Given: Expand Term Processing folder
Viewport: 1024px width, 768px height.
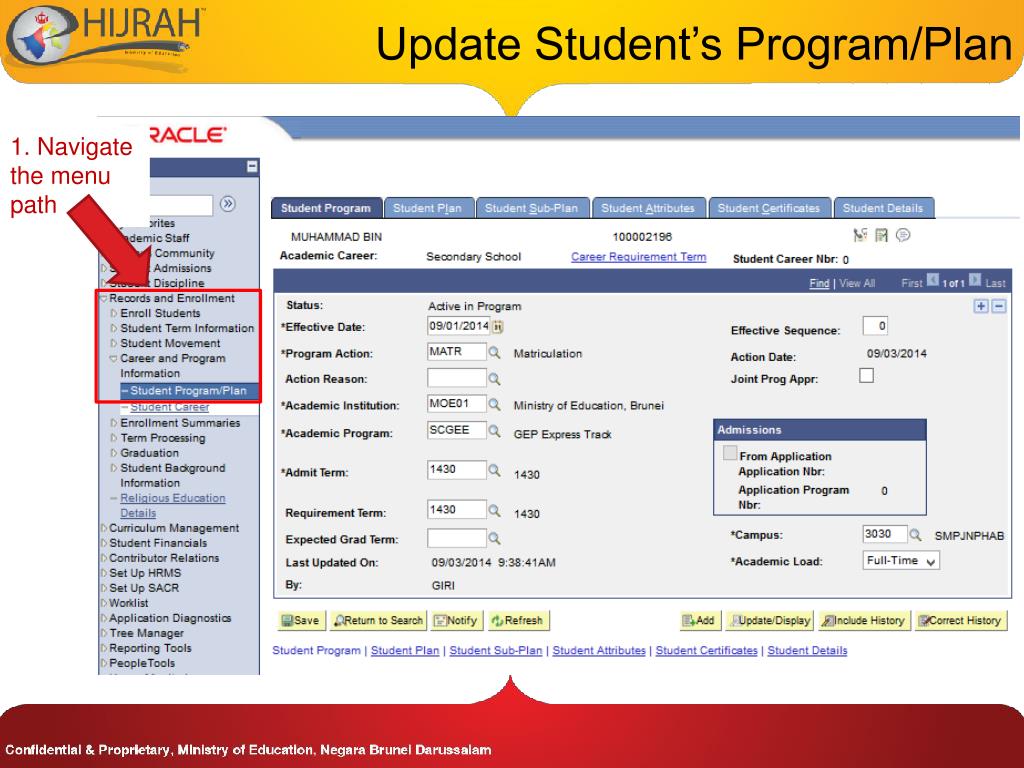Looking at the screenshot, I should (x=114, y=438).
